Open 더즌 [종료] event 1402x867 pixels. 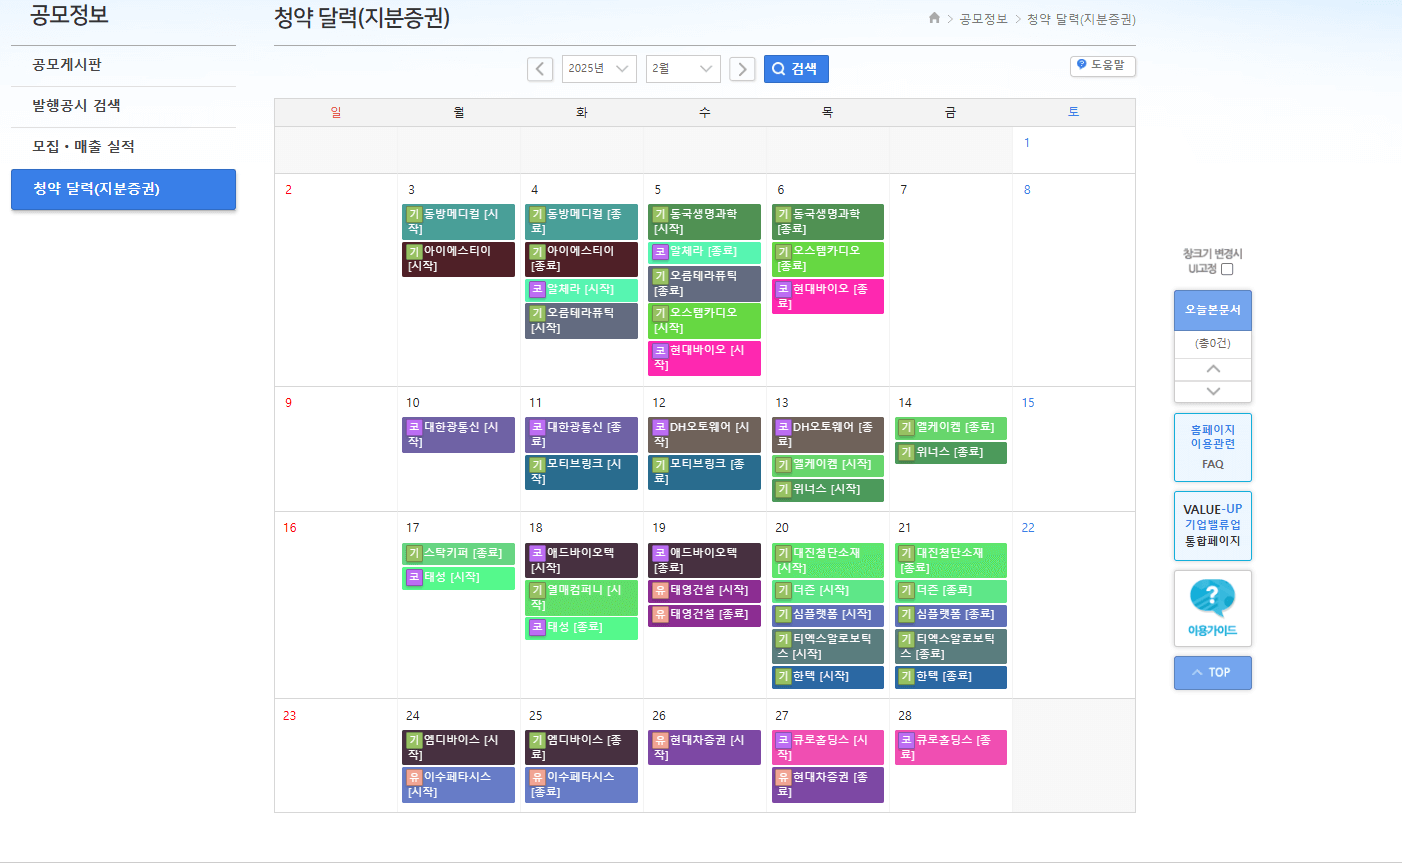pyautogui.click(x=950, y=591)
